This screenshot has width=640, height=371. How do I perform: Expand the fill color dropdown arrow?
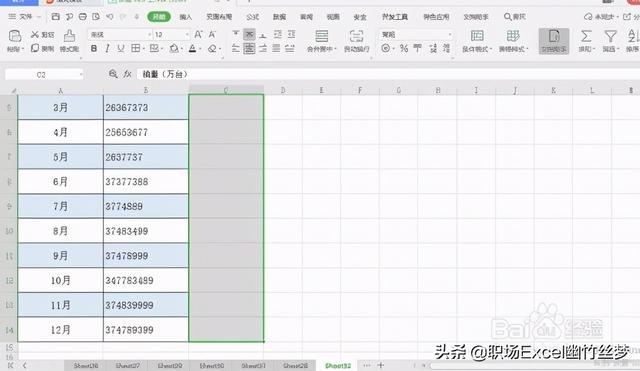click(x=182, y=49)
